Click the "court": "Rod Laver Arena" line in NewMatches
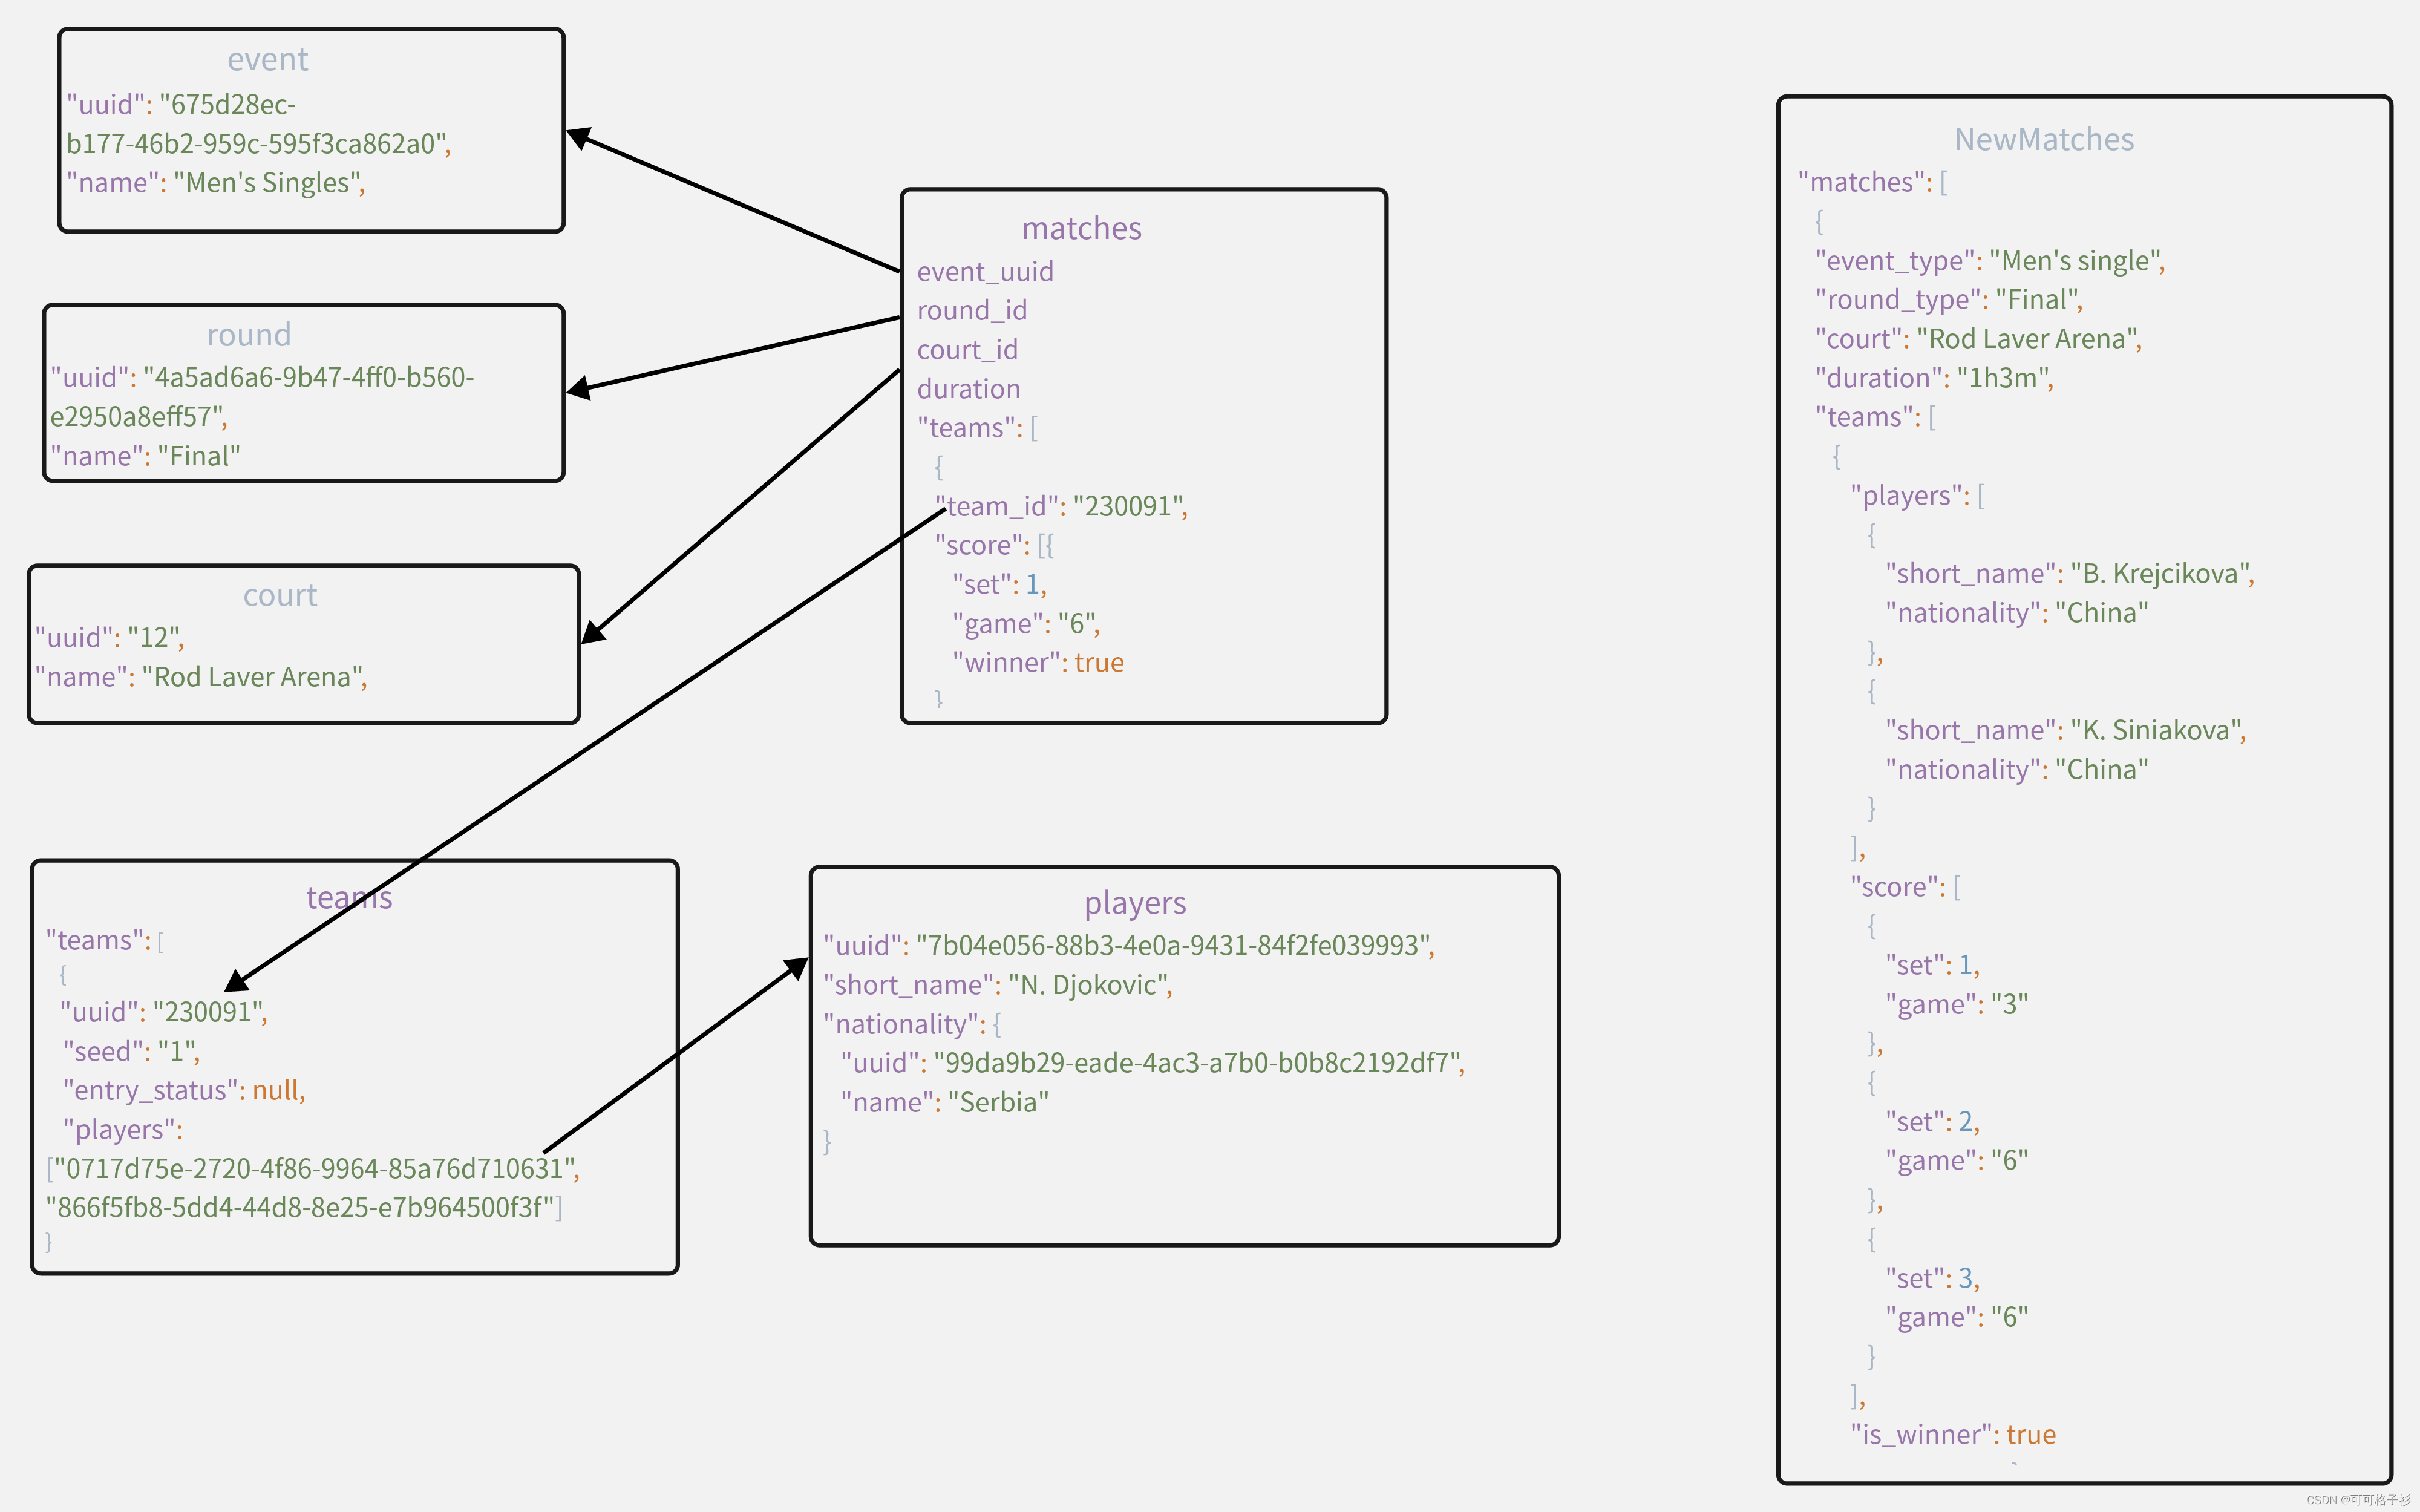Screen dimensions: 2420x1512 [x=1979, y=340]
